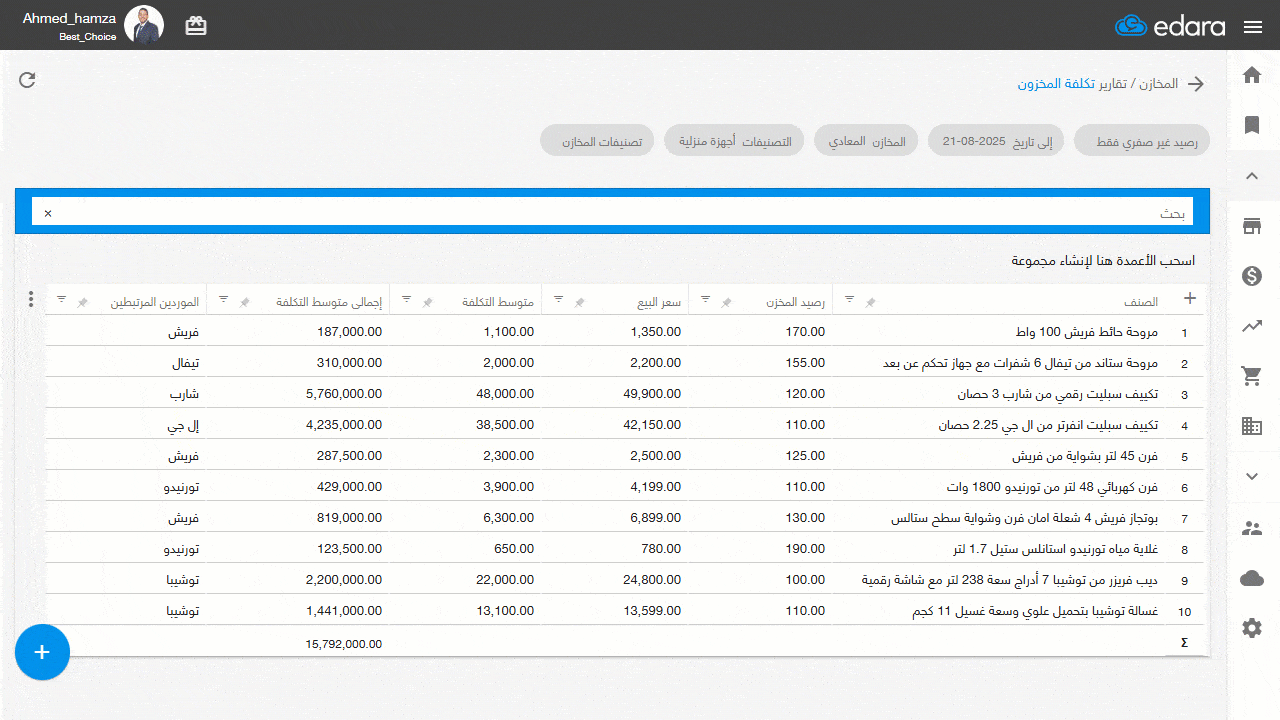The width and height of the screenshot is (1280, 720).
Task: Open the hamburger main menu
Action: tap(1253, 27)
